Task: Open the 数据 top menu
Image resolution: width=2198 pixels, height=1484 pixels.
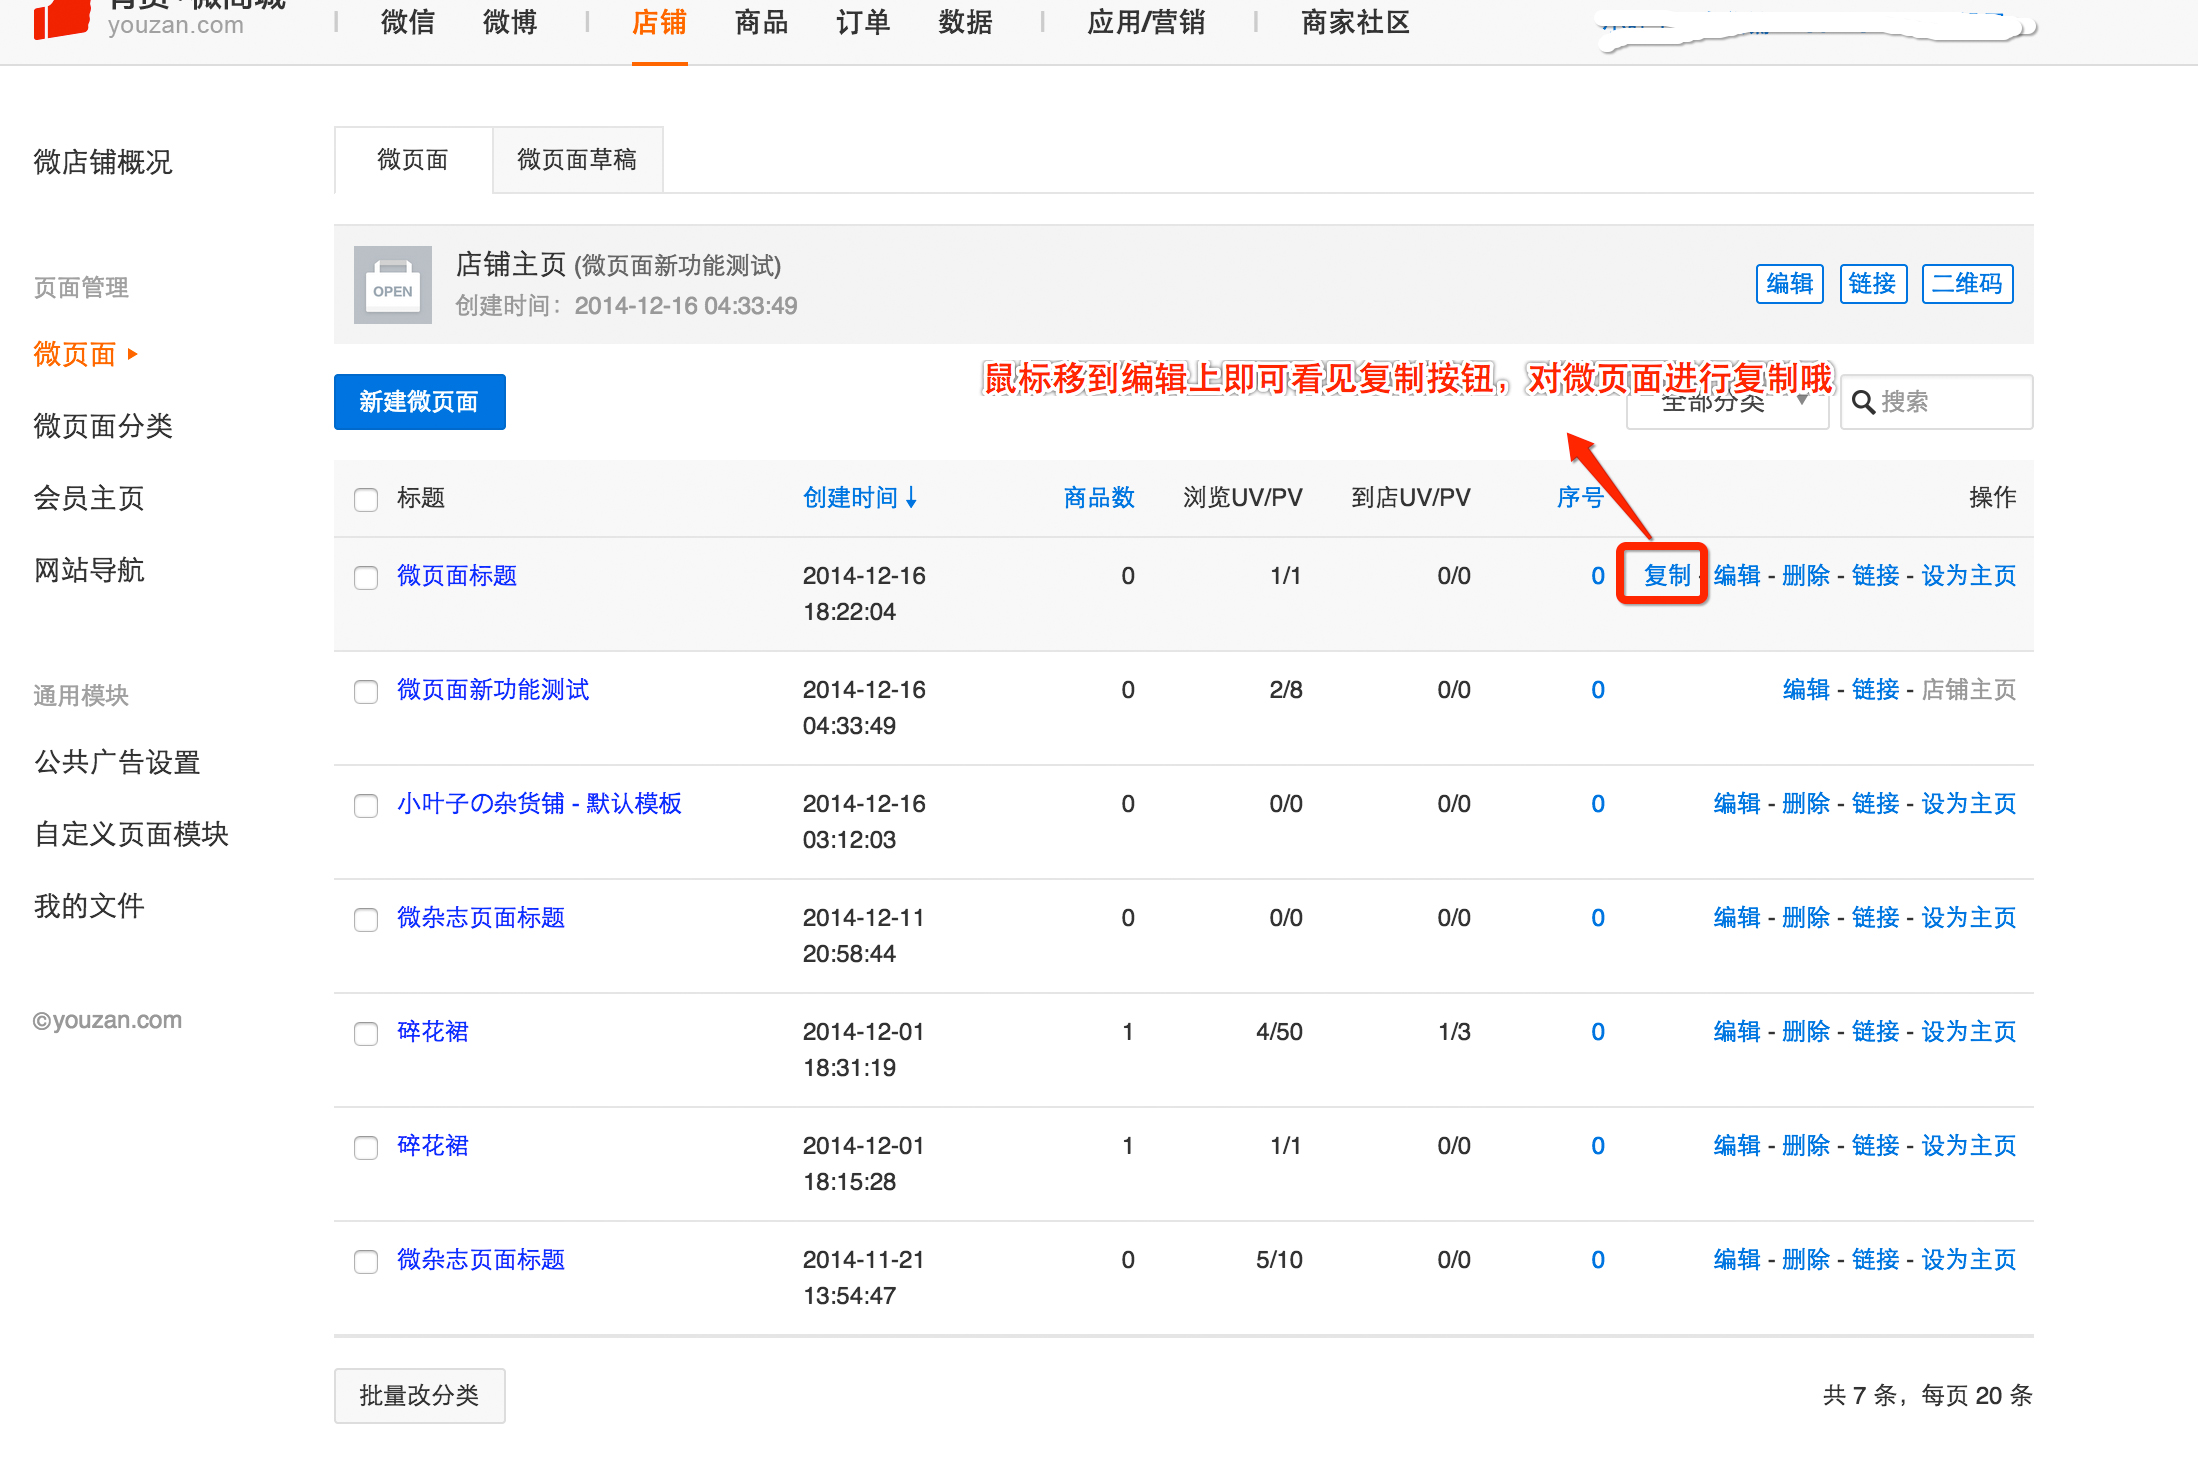Action: tap(965, 22)
